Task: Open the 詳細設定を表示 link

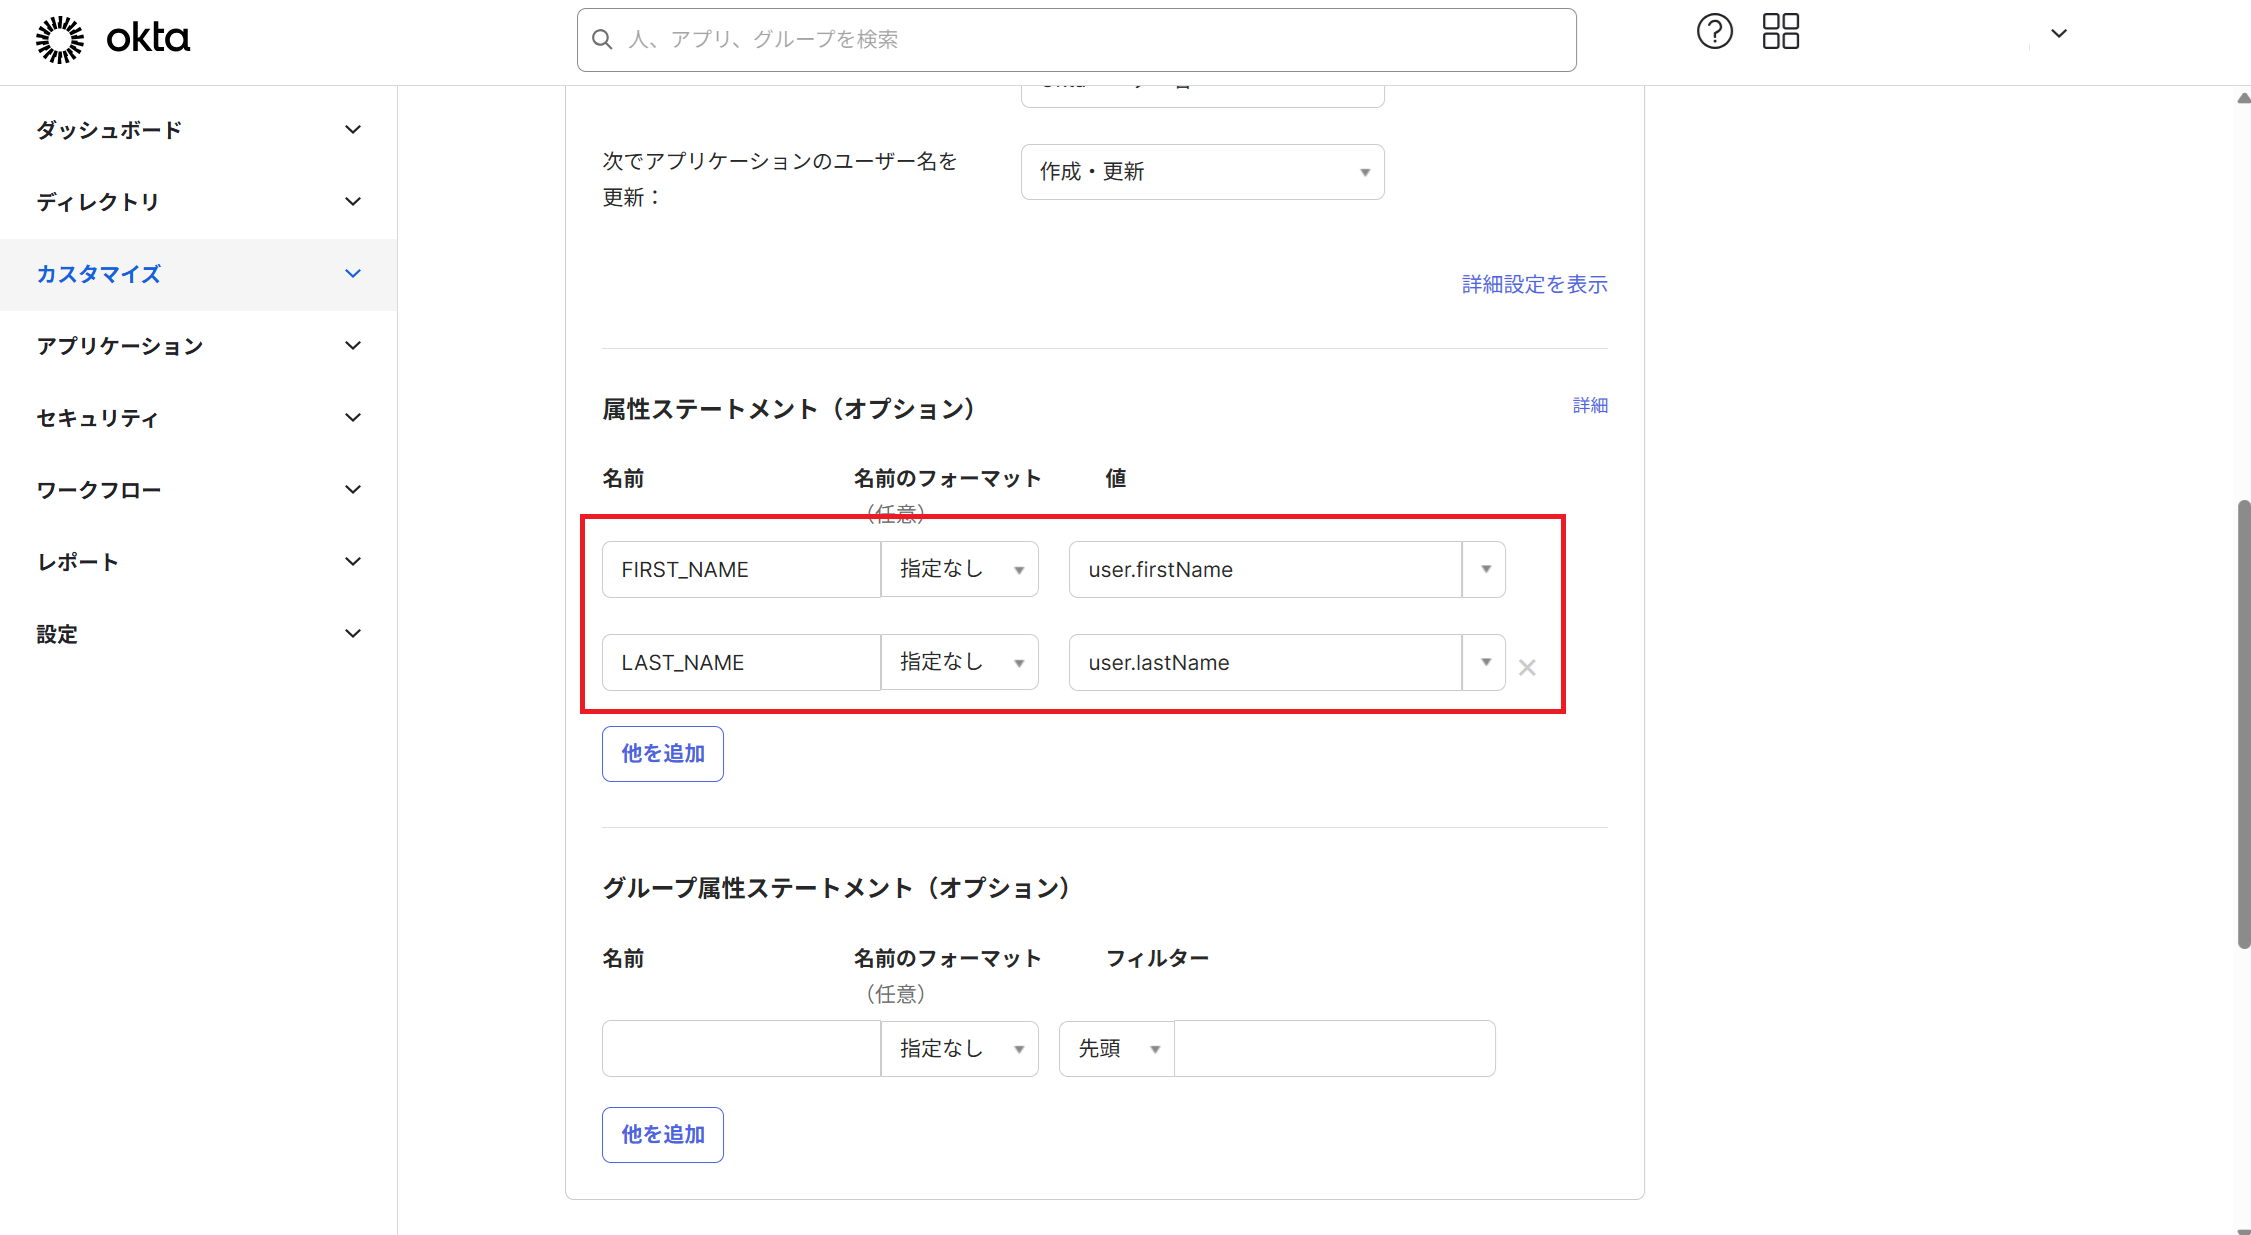Action: (1534, 285)
